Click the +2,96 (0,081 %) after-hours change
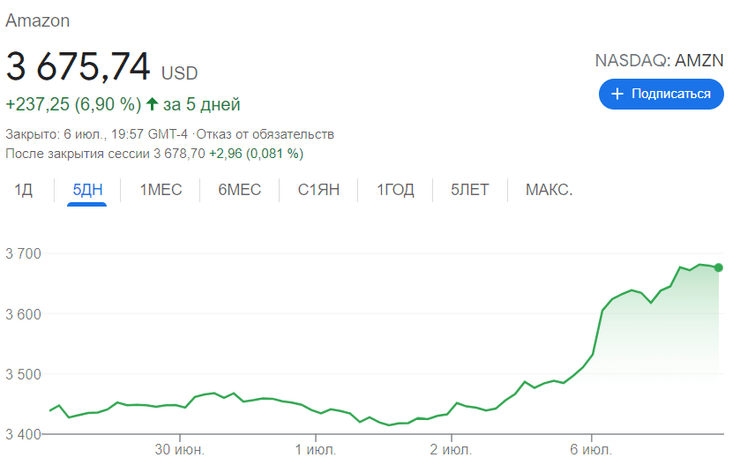Image resolution: width=740 pixels, height=474 pixels. 256,154
